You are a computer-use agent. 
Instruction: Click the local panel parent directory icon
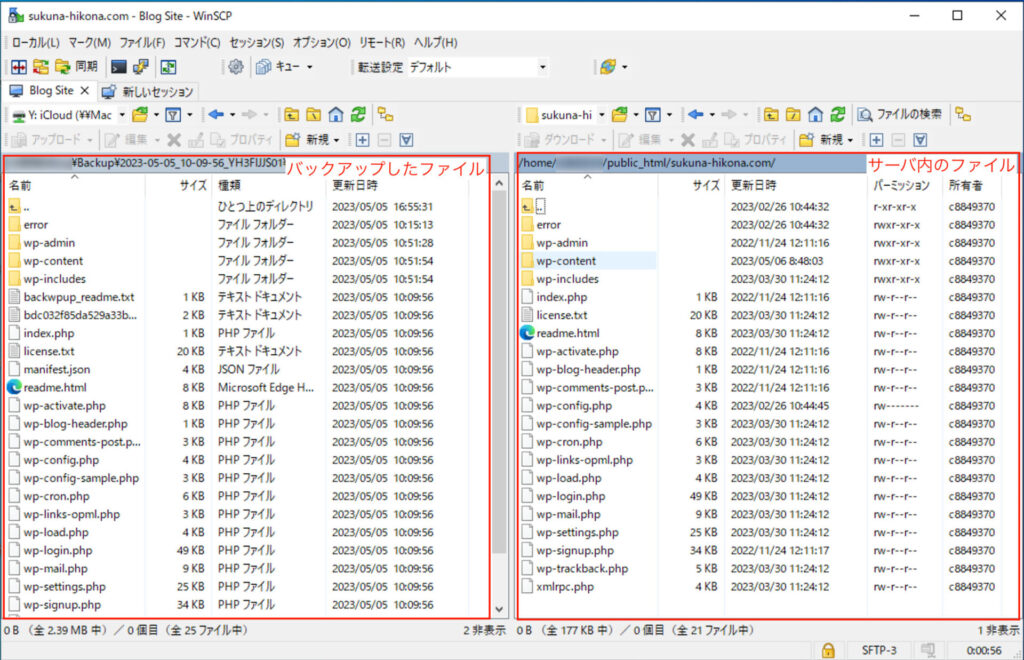[291, 115]
